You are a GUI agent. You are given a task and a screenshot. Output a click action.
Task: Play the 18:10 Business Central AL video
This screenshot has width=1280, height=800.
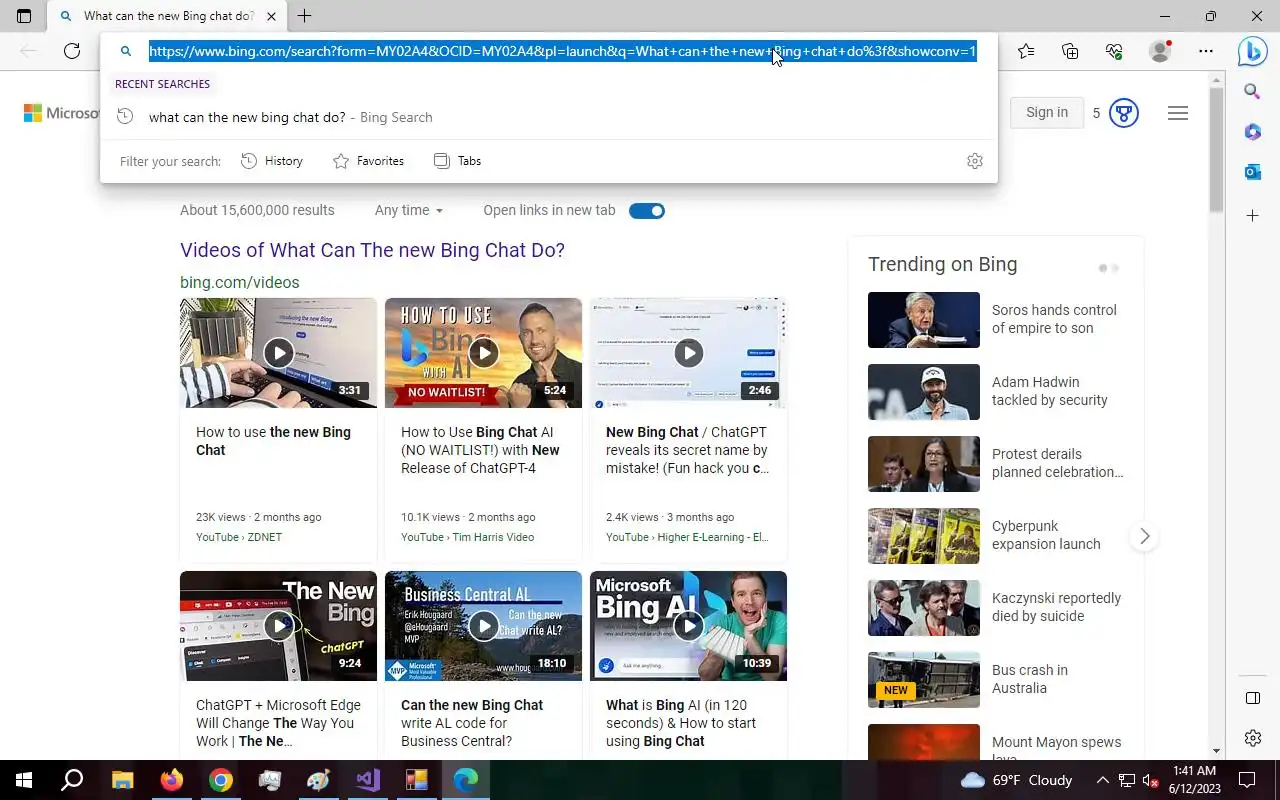[483, 626]
